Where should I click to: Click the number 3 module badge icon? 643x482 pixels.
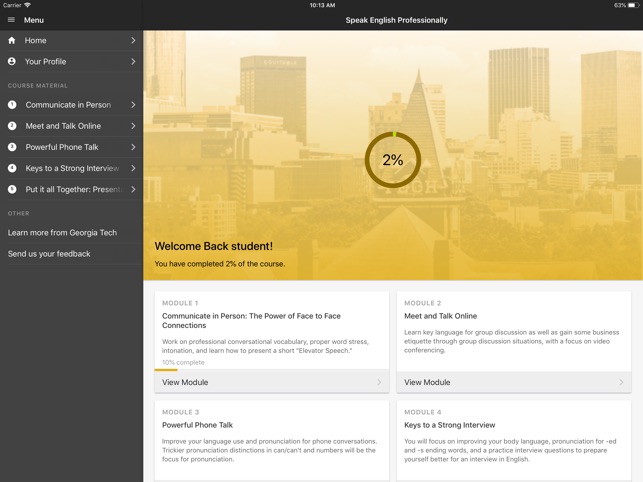(x=12, y=147)
